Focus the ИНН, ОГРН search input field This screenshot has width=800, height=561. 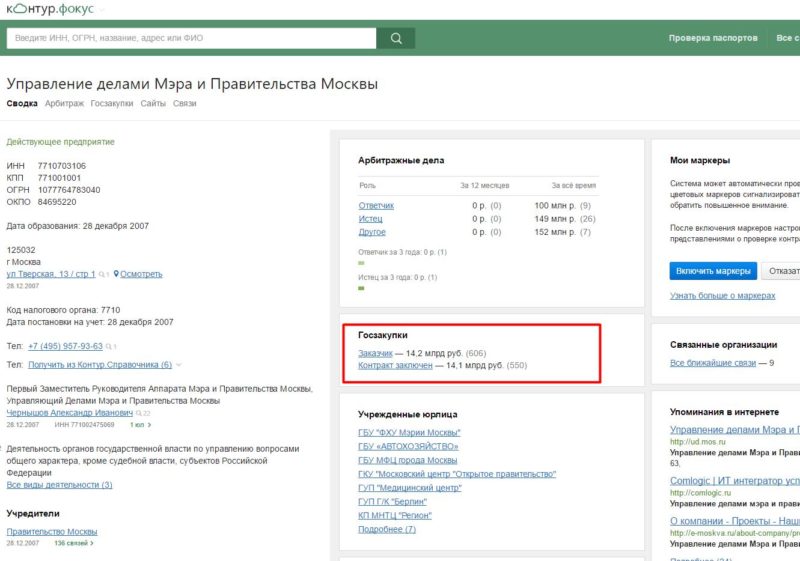coord(191,38)
